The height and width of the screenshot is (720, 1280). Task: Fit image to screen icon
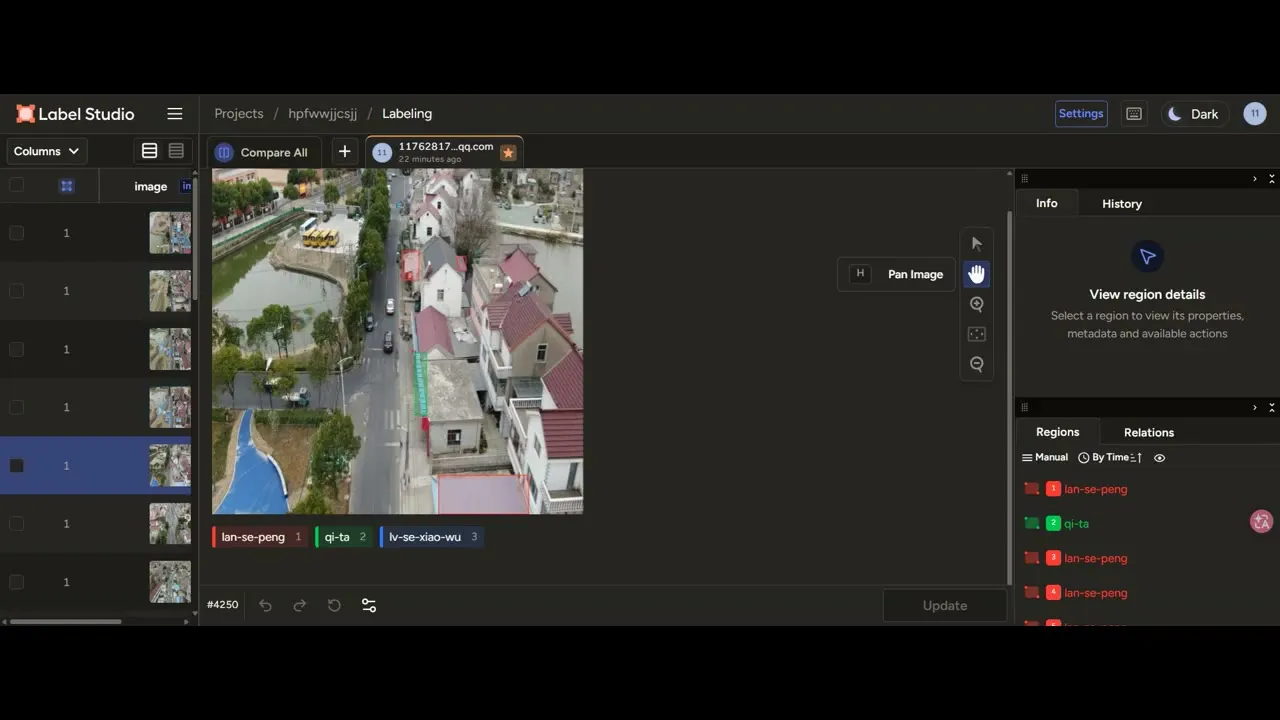[977, 334]
